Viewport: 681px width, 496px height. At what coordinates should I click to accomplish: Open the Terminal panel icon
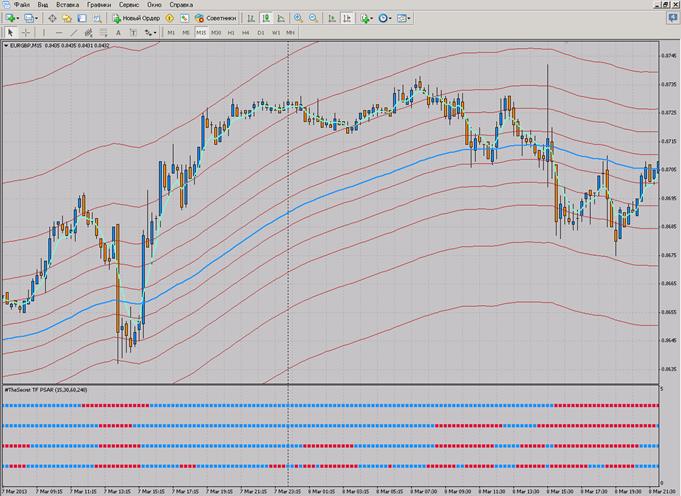[82, 18]
